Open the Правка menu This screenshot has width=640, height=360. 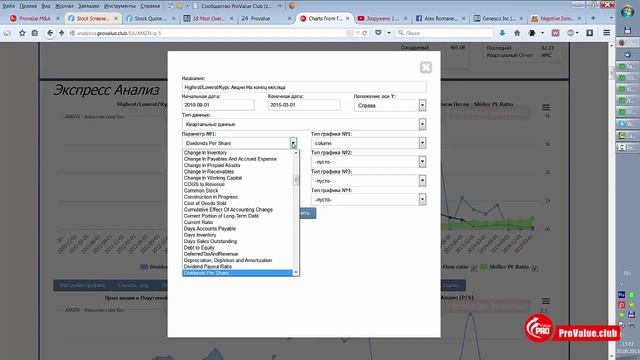pos(28,6)
